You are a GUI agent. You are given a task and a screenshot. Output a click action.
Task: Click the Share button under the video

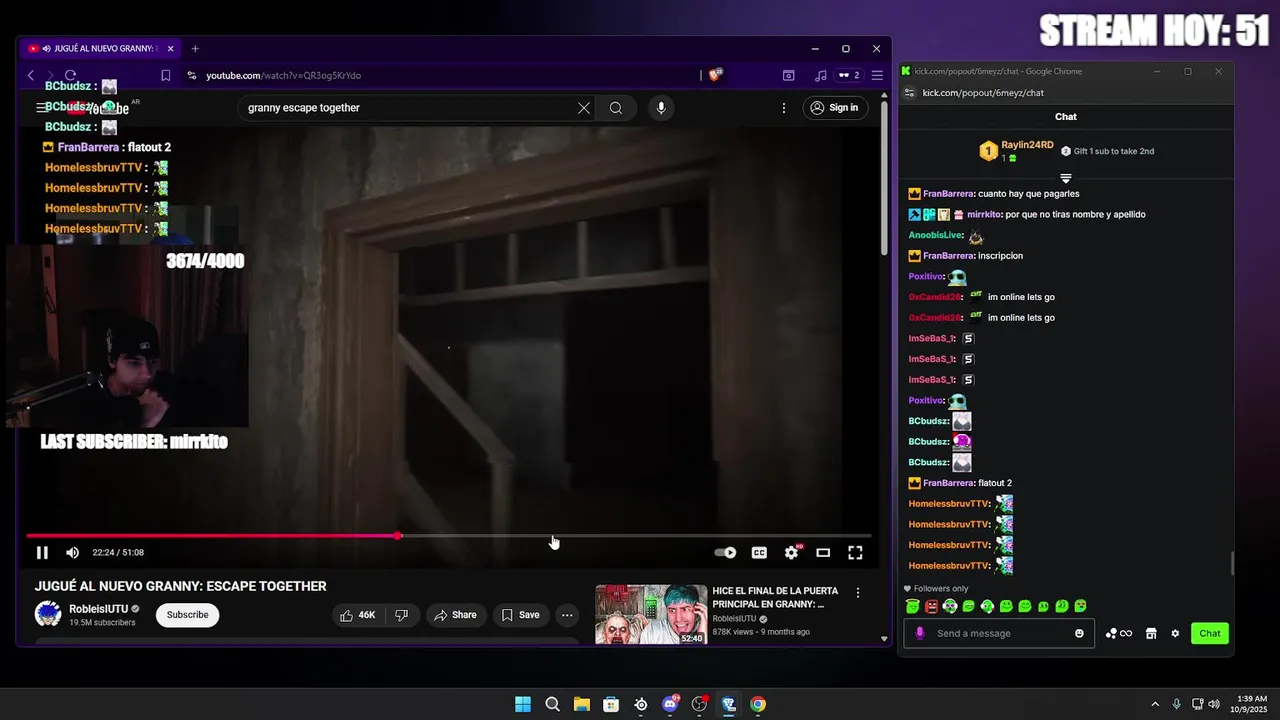[455, 615]
